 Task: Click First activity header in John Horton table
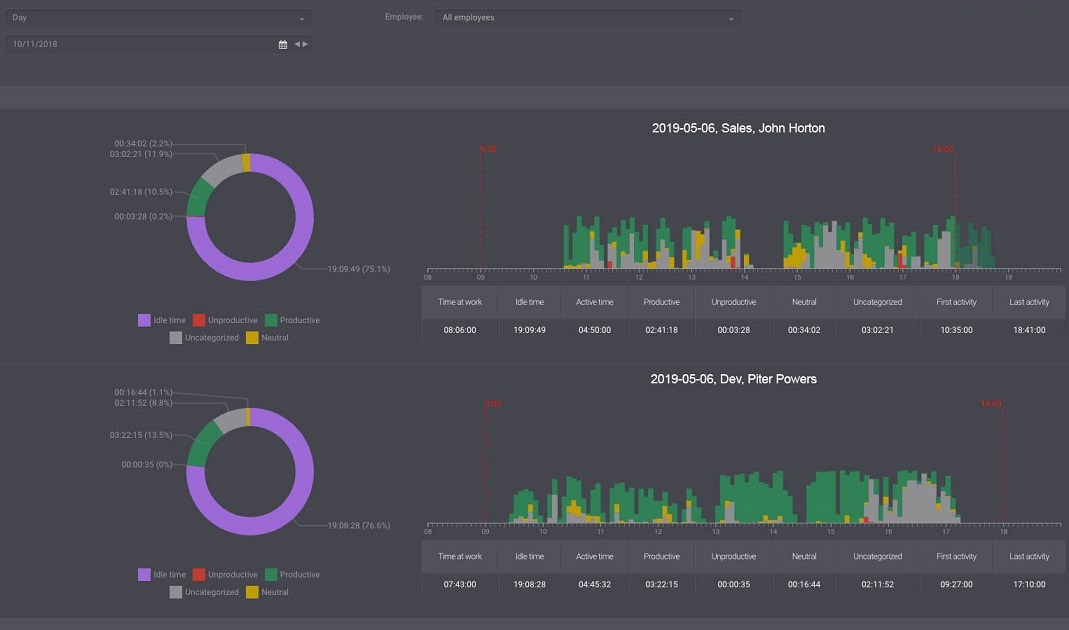tap(957, 302)
